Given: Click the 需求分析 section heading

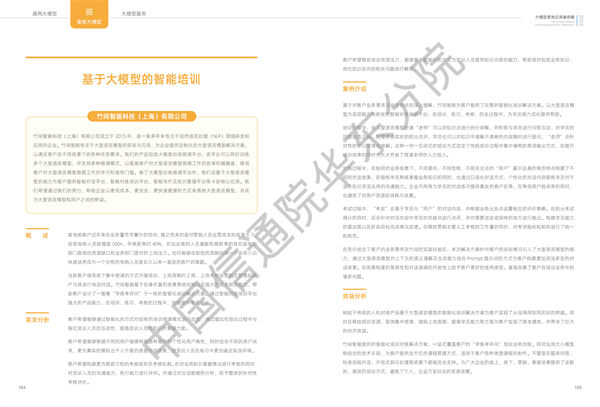Looking at the screenshot, I should 37,320.
